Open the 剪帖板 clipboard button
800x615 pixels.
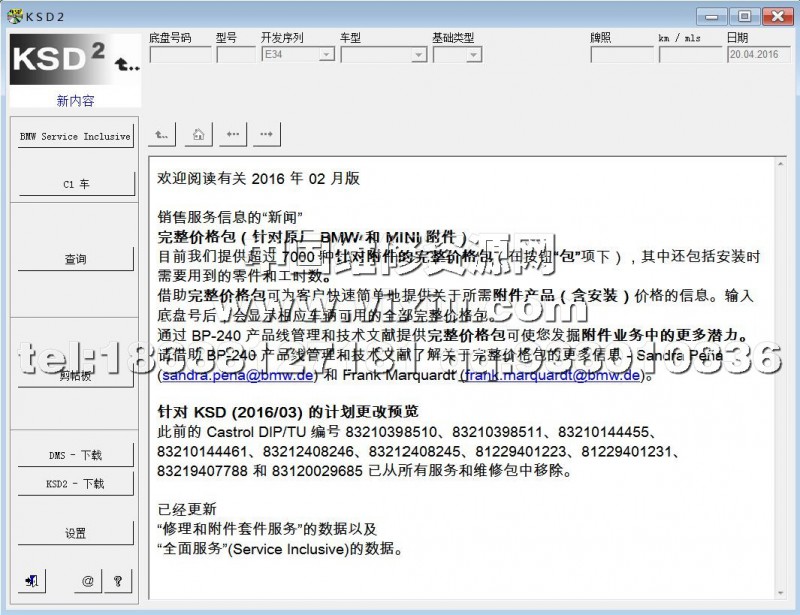click(76, 376)
